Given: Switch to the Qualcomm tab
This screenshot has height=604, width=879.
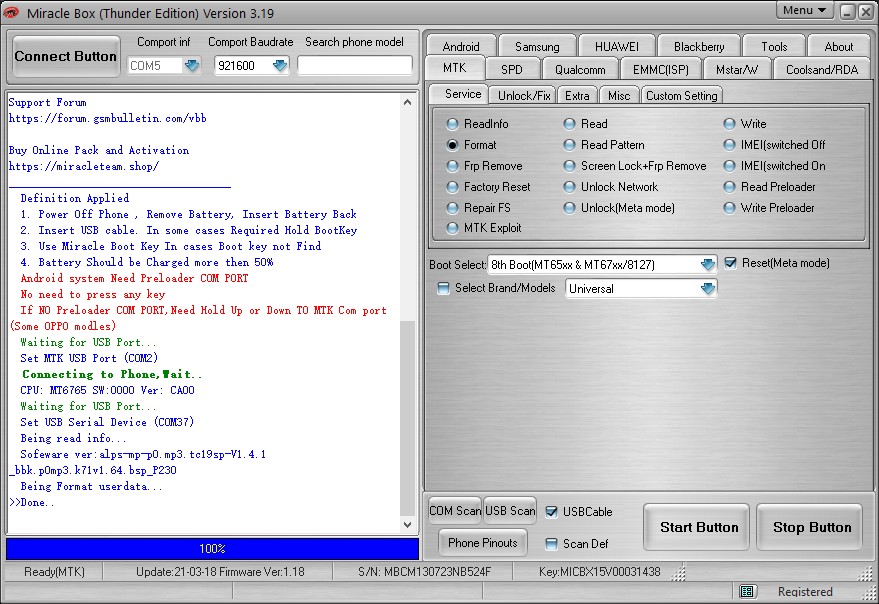Looking at the screenshot, I should pos(580,70).
